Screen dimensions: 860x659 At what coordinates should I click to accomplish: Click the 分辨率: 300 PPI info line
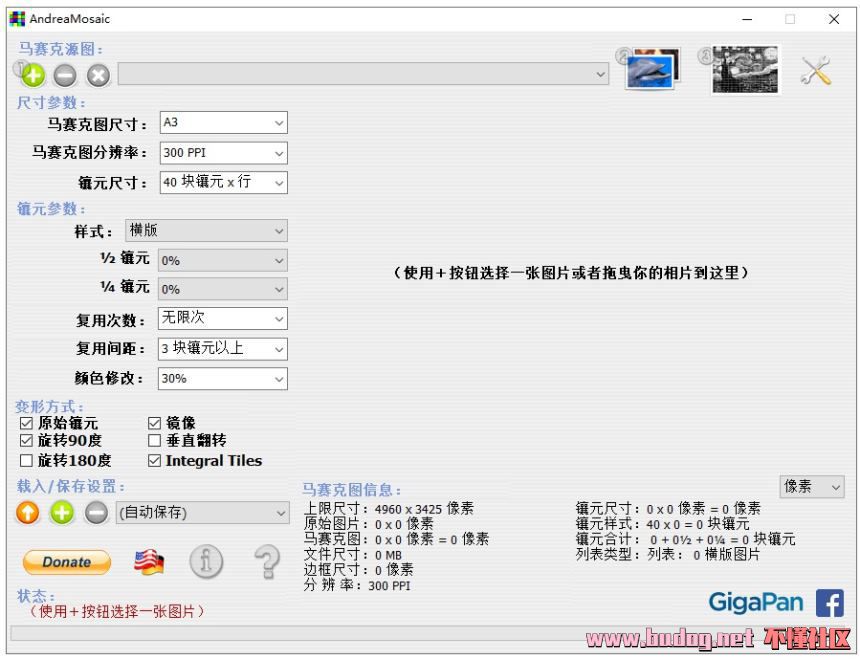357,585
